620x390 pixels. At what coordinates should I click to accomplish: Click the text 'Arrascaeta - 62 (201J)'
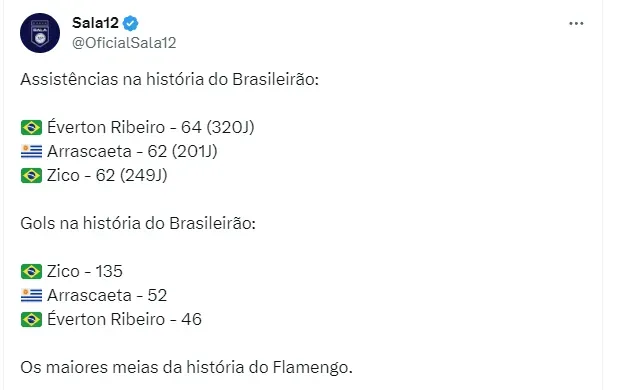pos(132,151)
